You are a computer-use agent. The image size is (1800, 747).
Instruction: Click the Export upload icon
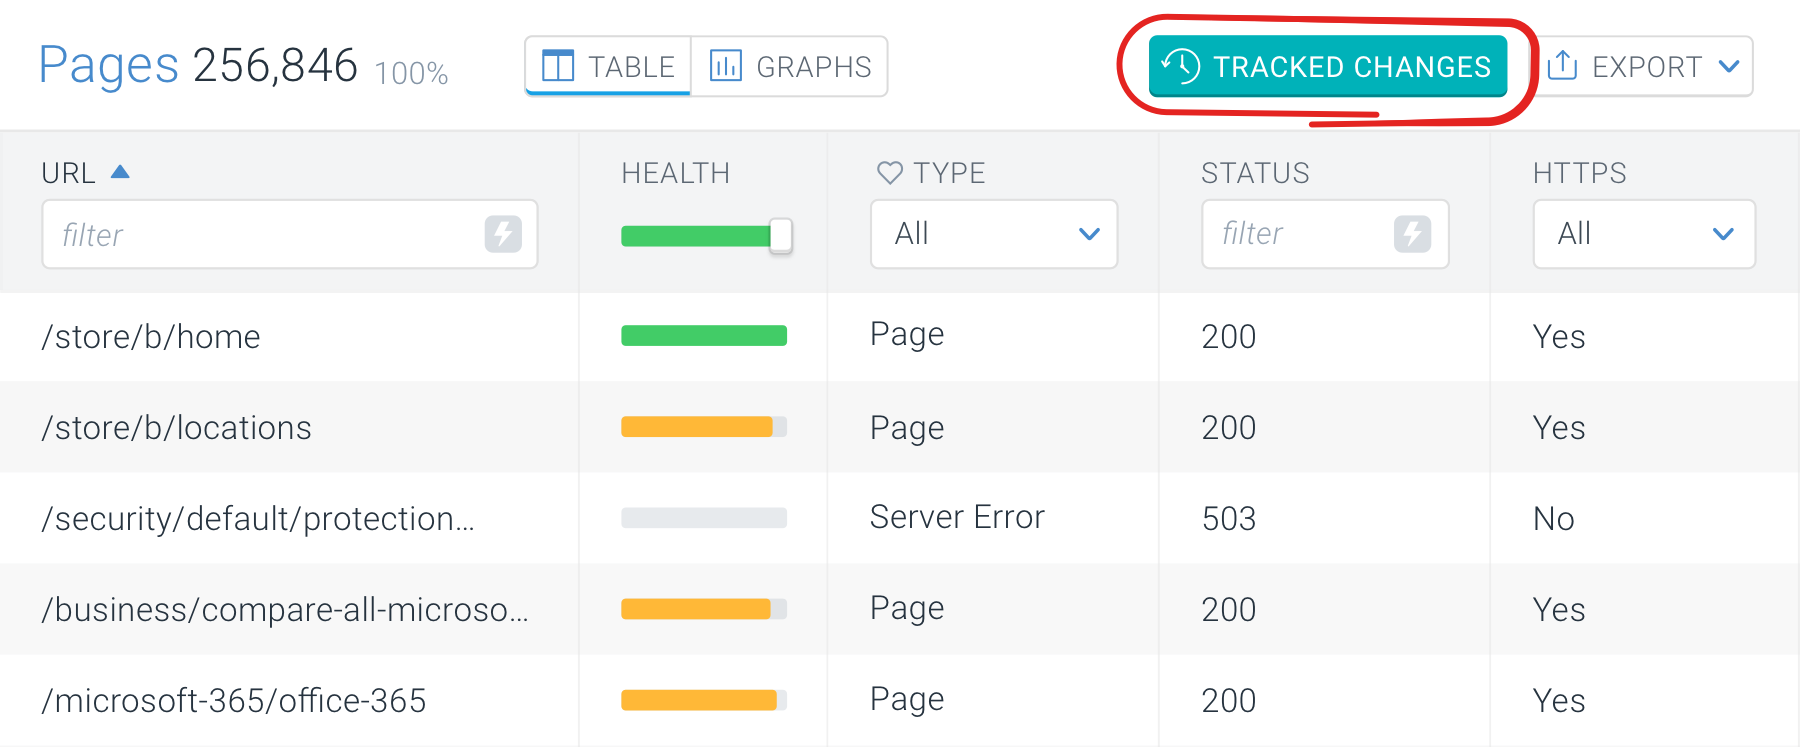(x=1562, y=66)
